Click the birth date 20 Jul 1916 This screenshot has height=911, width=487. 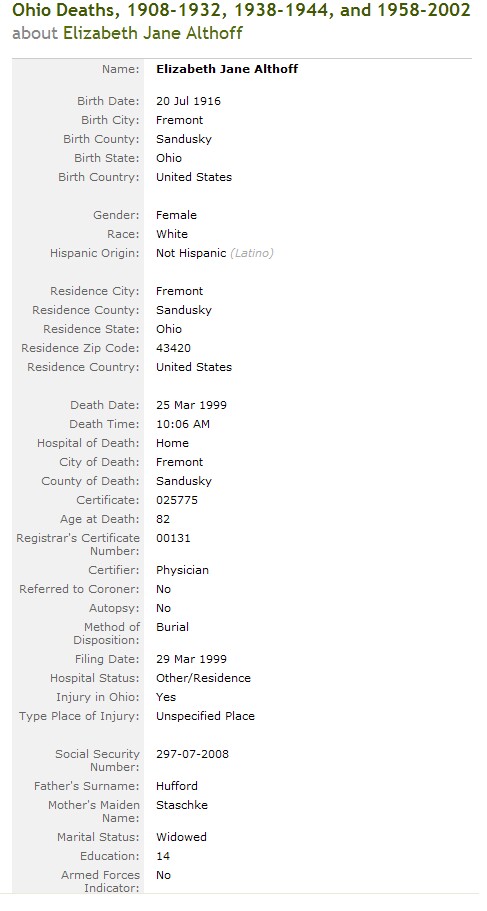click(188, 101)
